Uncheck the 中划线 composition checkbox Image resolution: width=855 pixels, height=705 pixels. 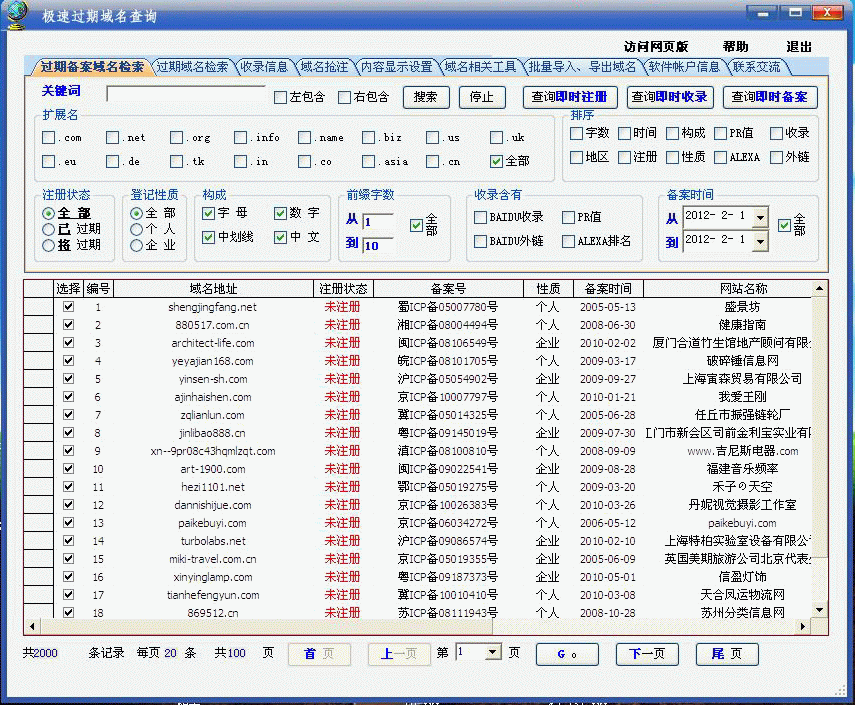[208, 237]
